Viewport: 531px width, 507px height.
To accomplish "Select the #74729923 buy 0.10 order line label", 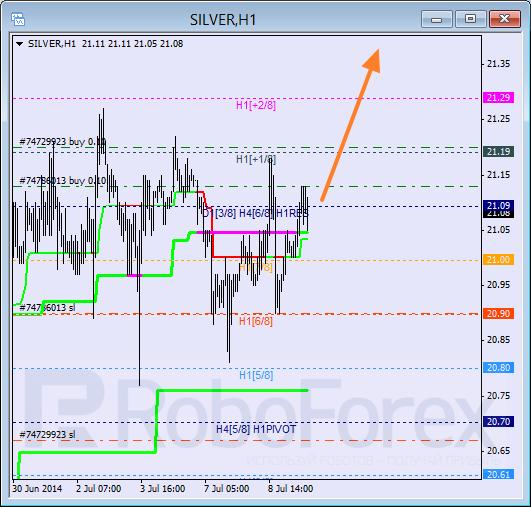I will (63, 142).
